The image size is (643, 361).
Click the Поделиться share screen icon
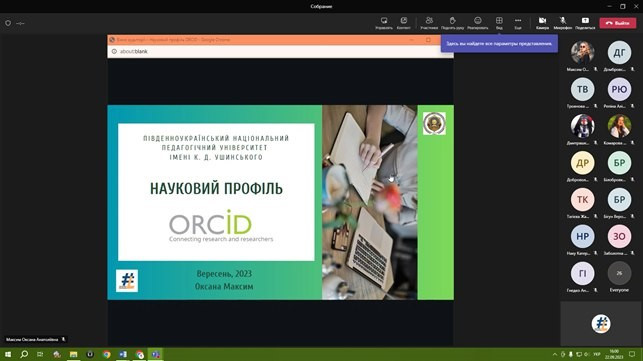click(585, 23)
